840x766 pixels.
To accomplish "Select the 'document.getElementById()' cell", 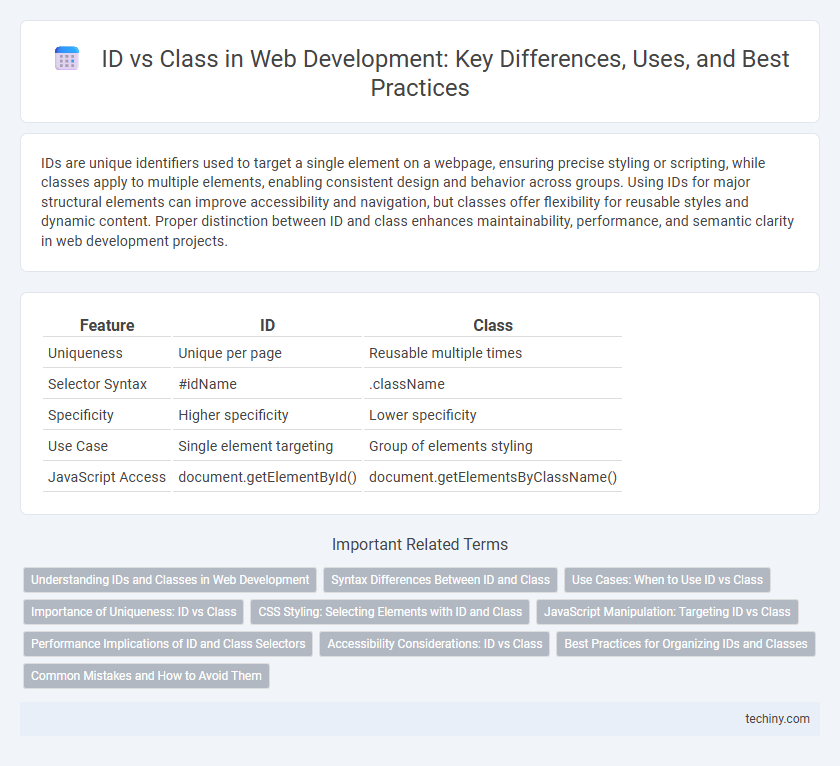I will (267, 477).
